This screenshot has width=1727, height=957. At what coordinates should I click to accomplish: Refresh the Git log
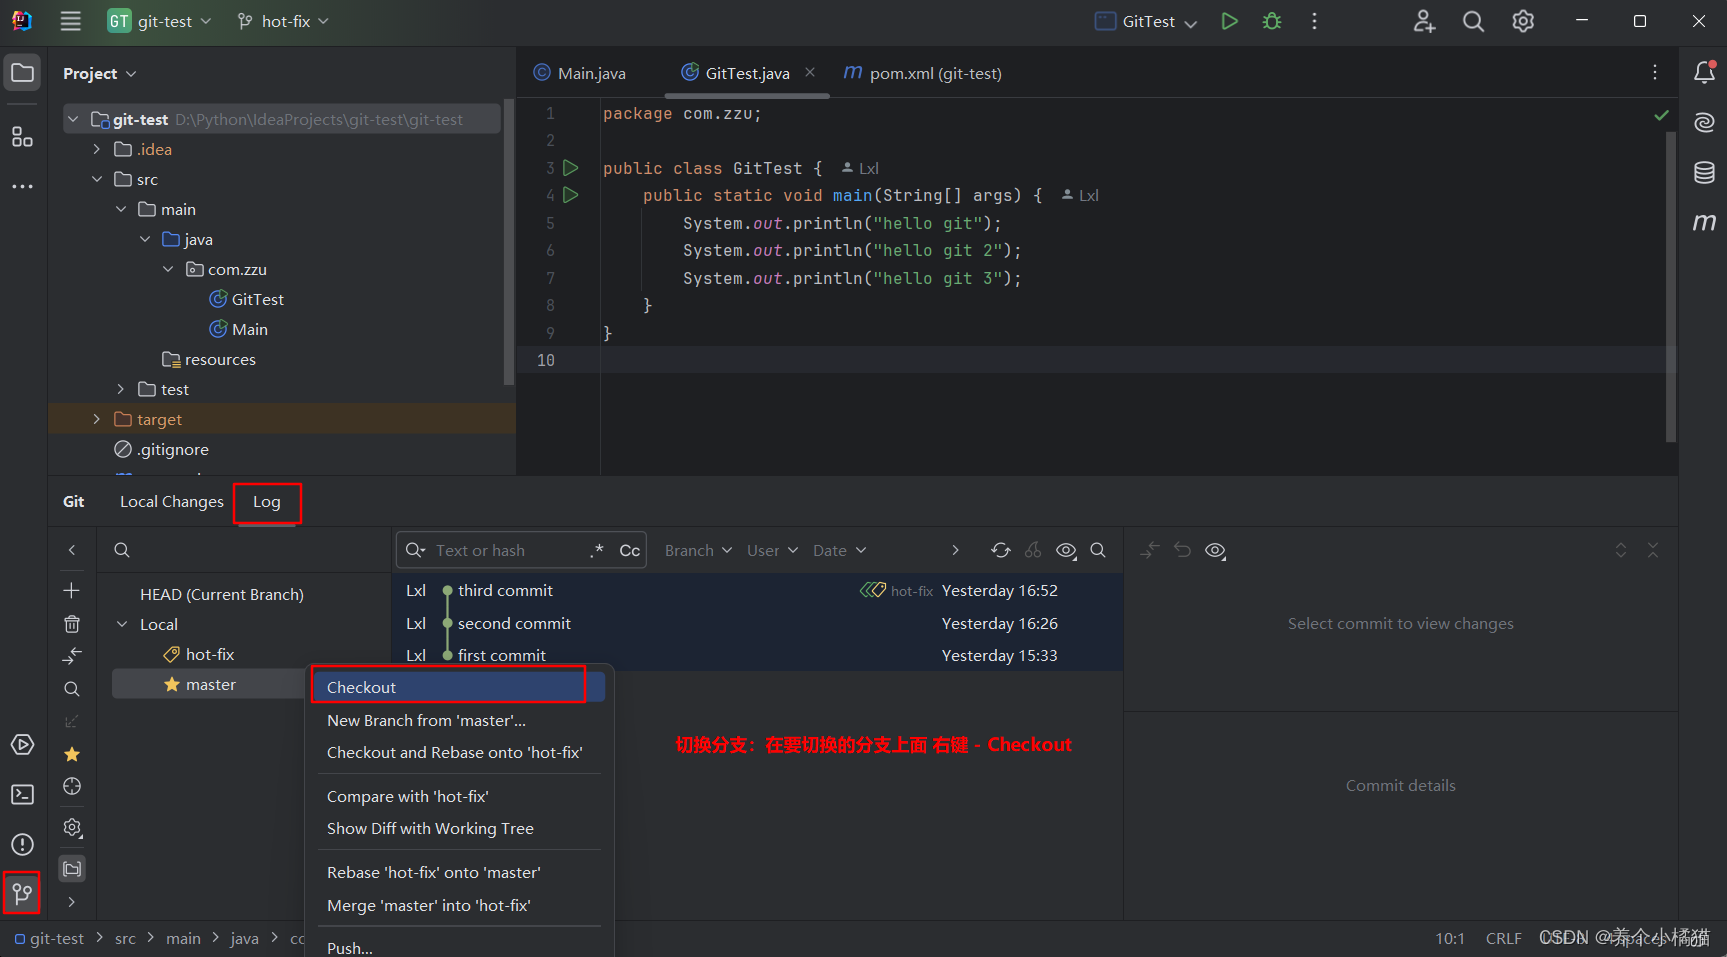click(1000, 550)
